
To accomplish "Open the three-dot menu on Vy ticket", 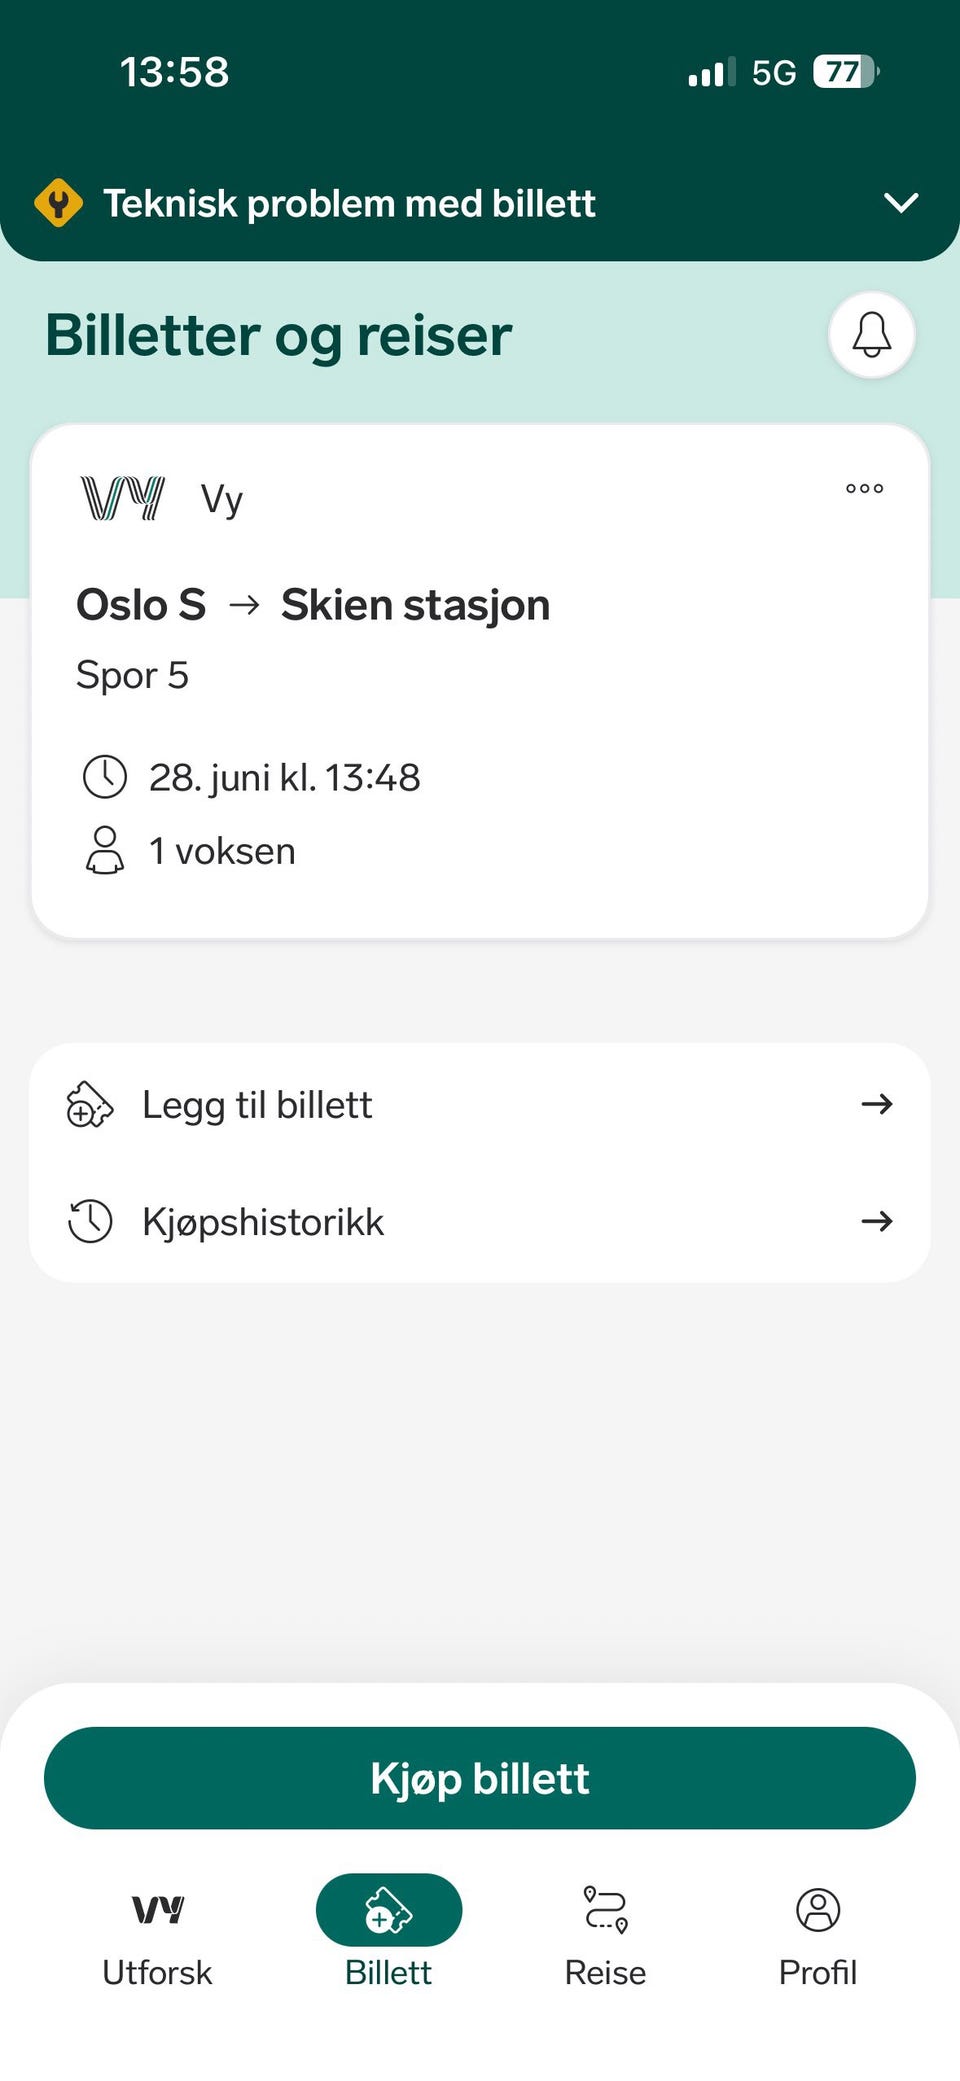I will (864, 488).
